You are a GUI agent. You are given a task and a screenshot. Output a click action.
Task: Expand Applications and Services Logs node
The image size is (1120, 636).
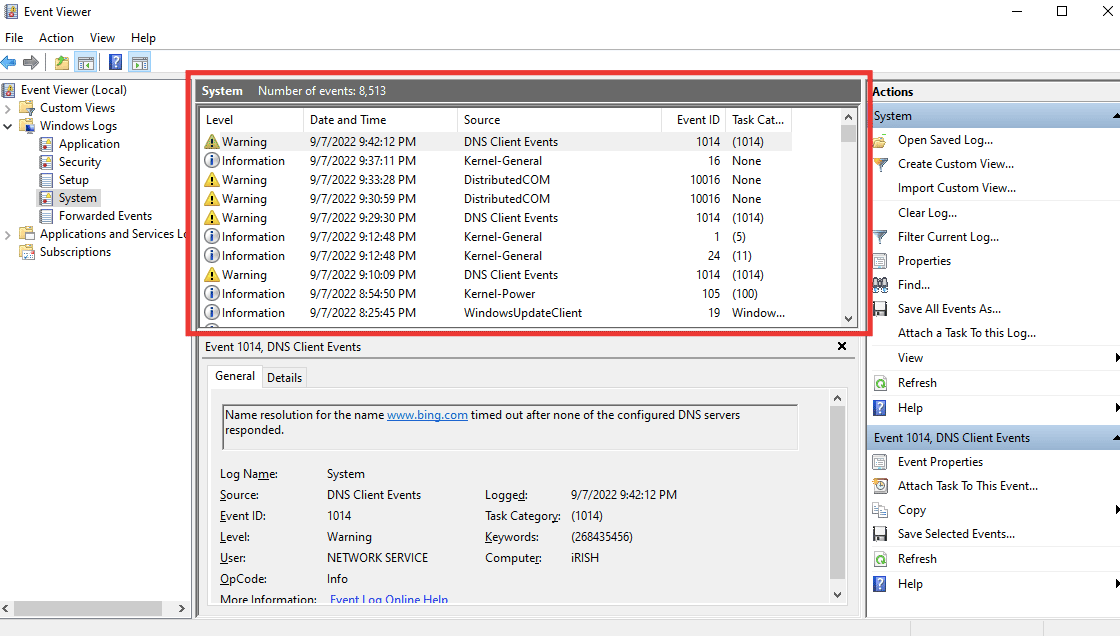pyautogui.click(x=8, y=234)
